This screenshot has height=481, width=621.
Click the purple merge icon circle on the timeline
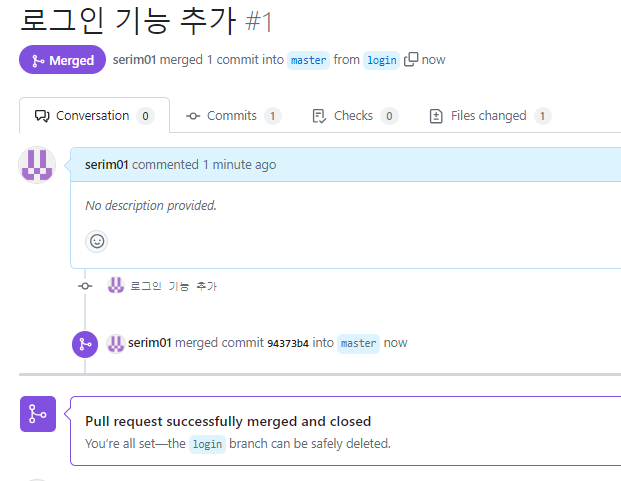coord(85,344)
